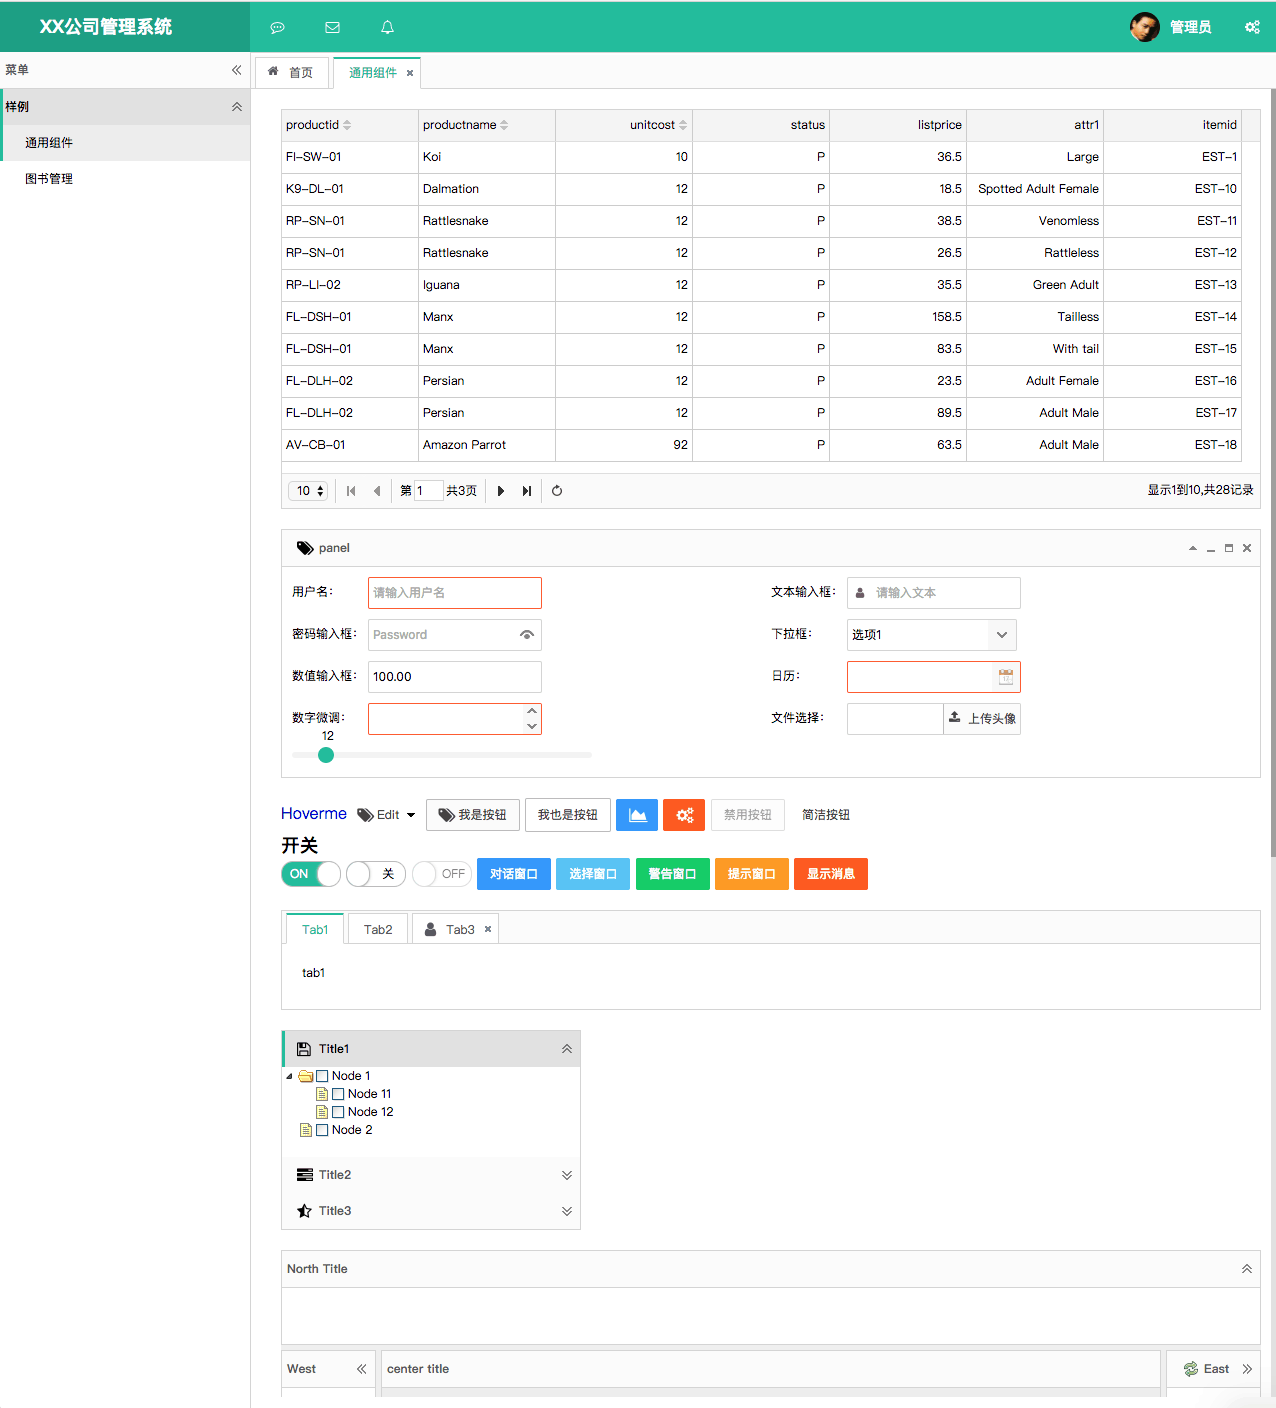Collapse the East region panel
Viewport: 1276px width, 1408px height.
1247,1369
